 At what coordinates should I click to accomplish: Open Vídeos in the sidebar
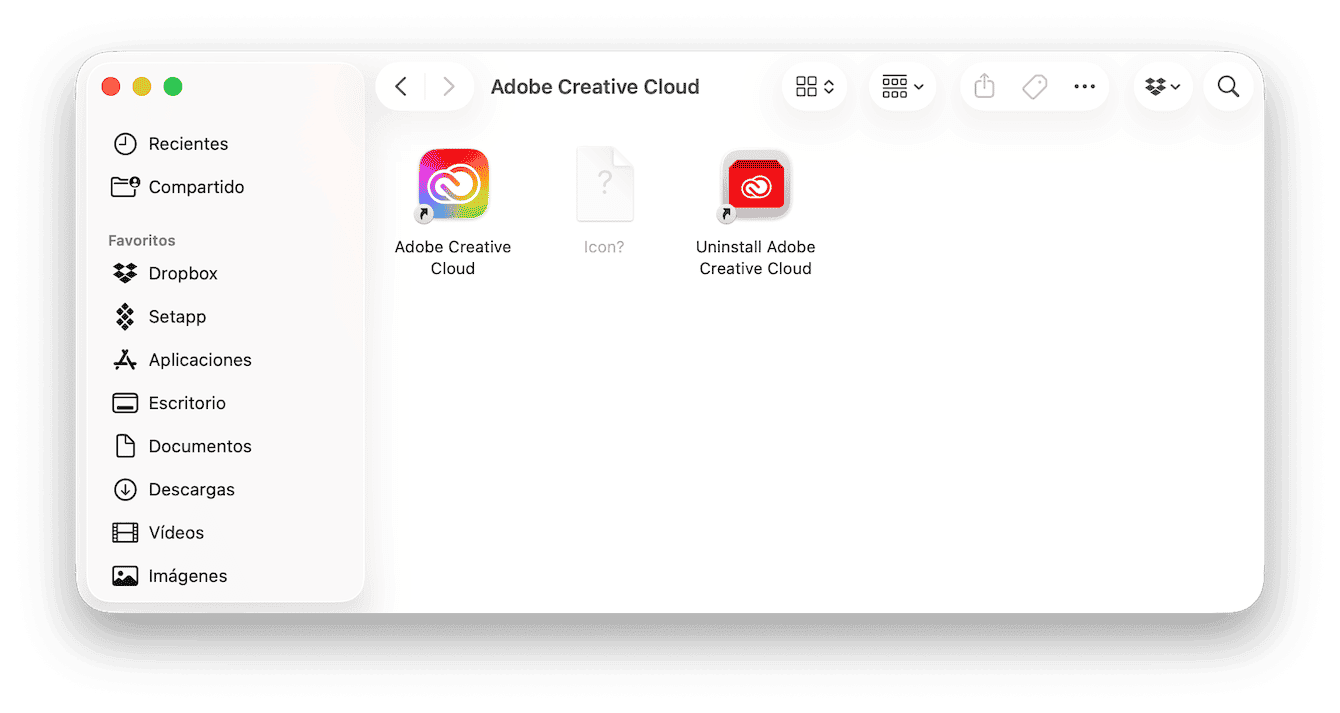click(x=228, y=532)
